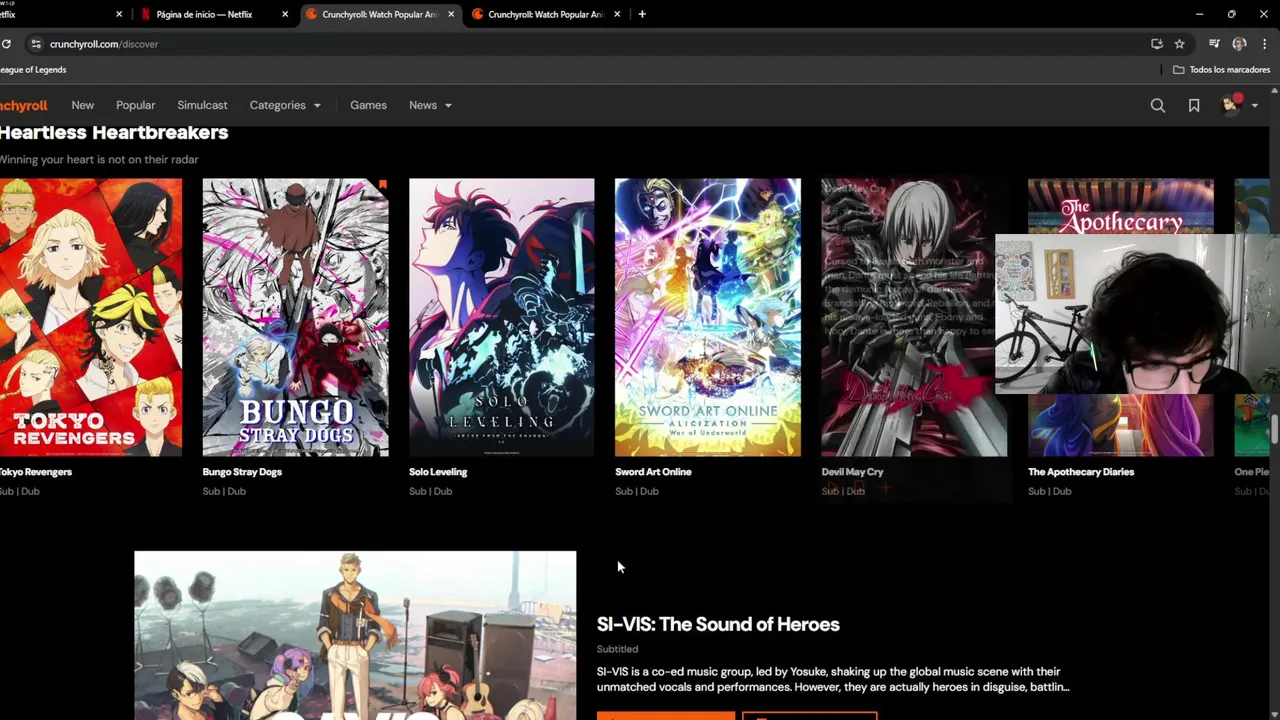The width and height of the screenshot is (1280, 720).
Task: Click the Devil May Cry title text
Action: tap(852, 472)
